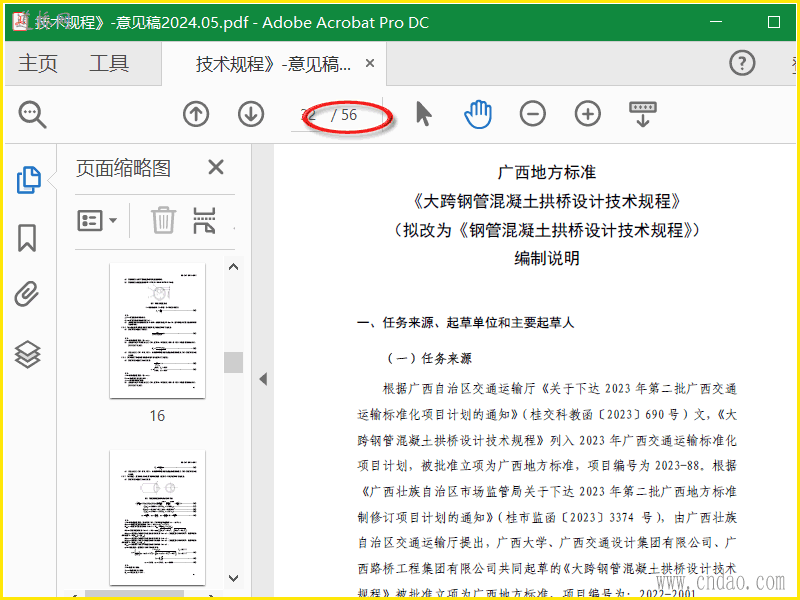
Task: Close the 页面缩略图 panel
Action: (x=216, y=167)
